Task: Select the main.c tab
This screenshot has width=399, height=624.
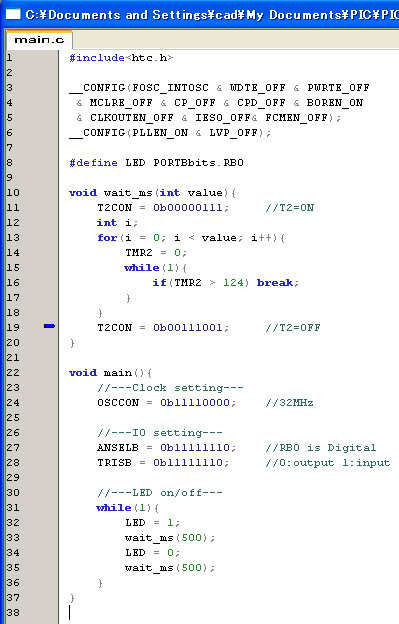Action: 39,40
